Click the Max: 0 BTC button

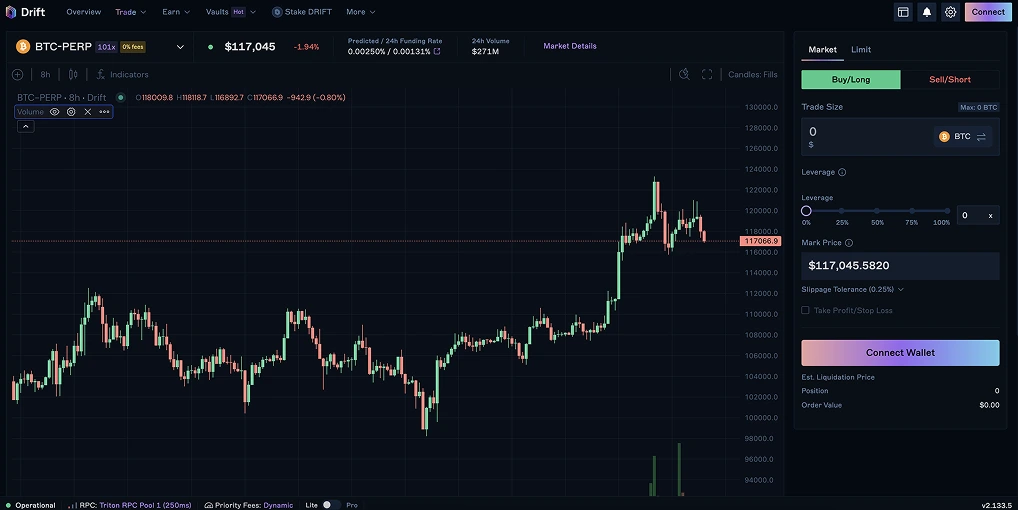click(x=978, y=107)
